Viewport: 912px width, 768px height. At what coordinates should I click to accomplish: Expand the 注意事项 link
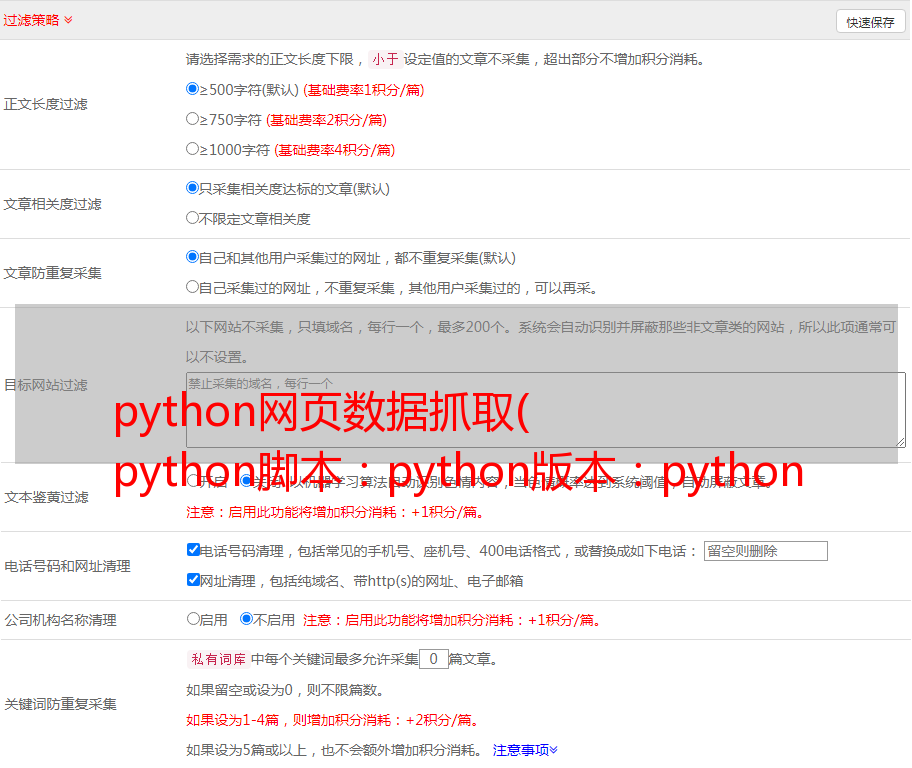(525, 749)
